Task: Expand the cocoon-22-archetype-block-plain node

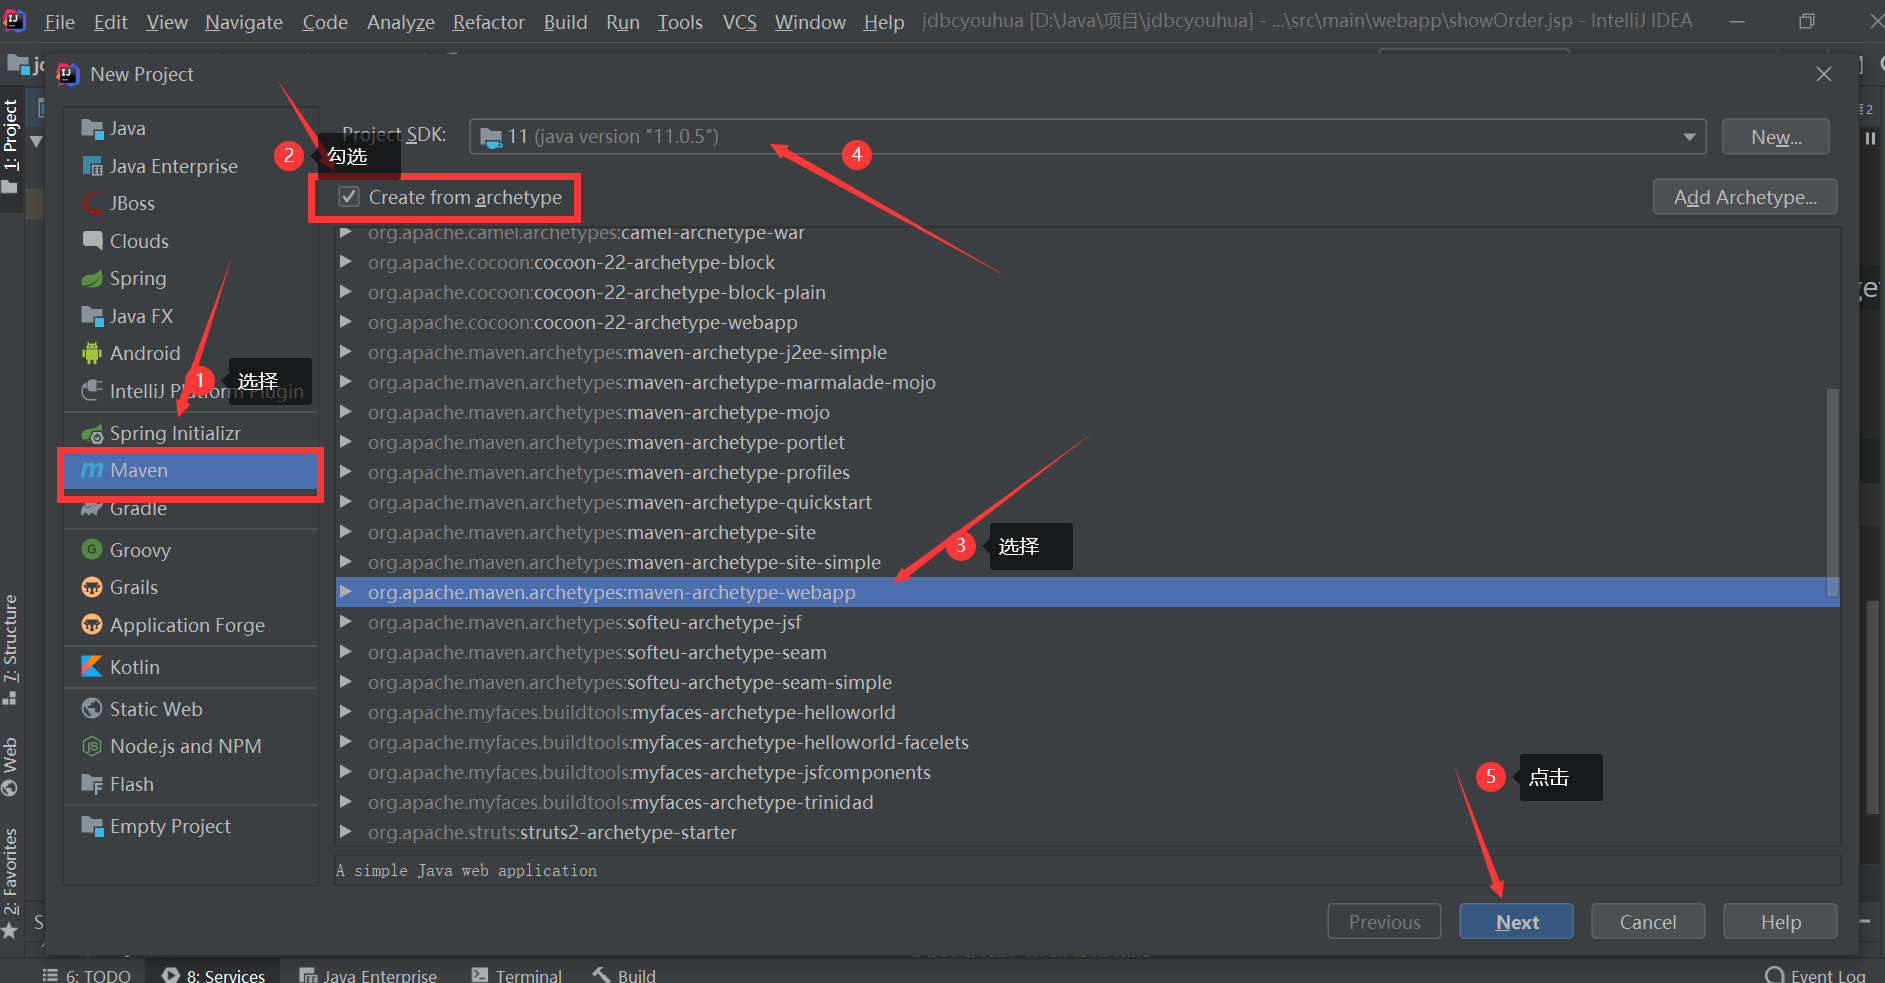Action: (346, 292)
